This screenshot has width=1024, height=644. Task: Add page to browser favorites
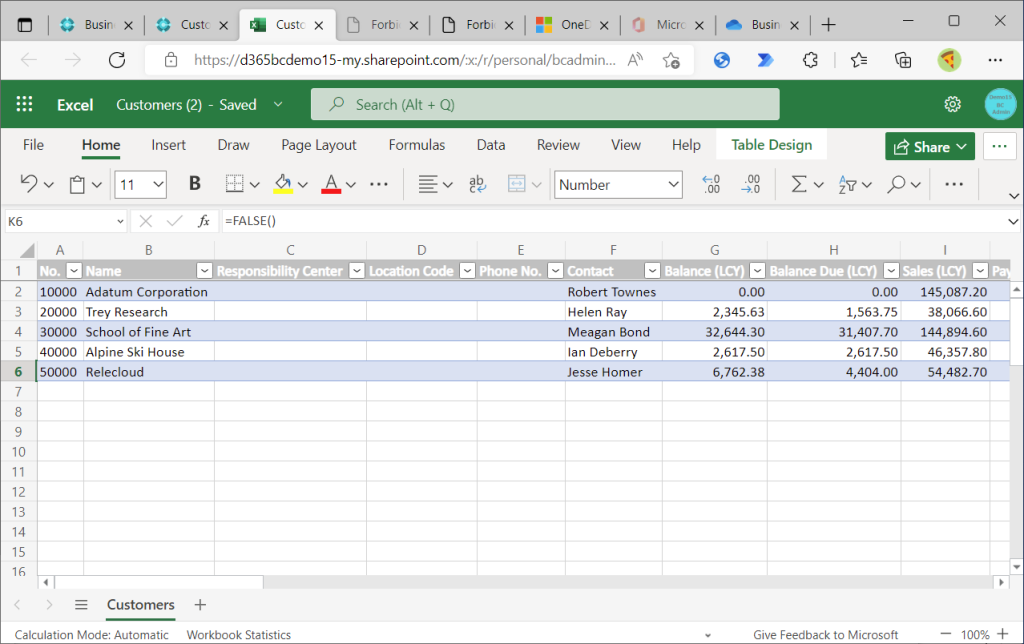671,60
